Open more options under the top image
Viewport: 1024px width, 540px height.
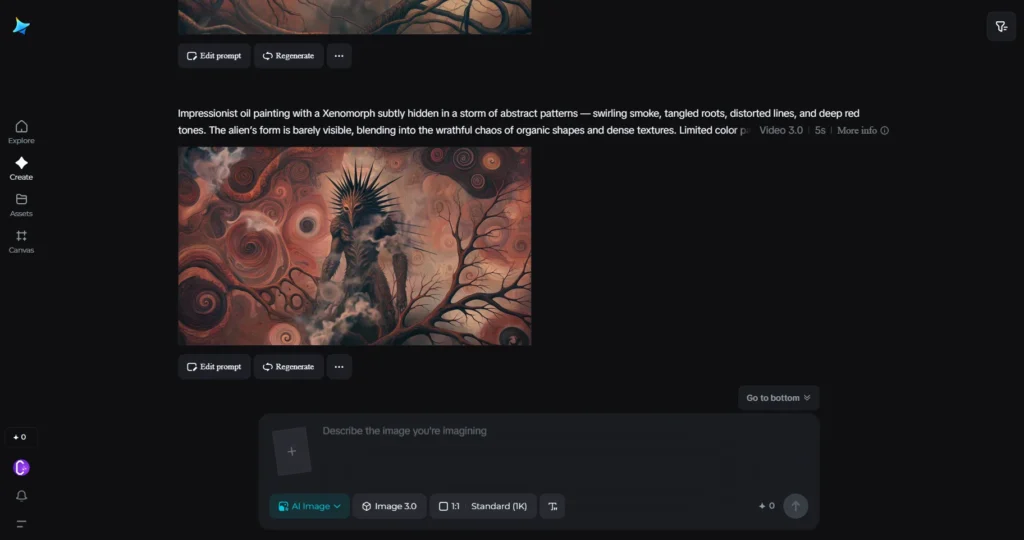point(339,56)
